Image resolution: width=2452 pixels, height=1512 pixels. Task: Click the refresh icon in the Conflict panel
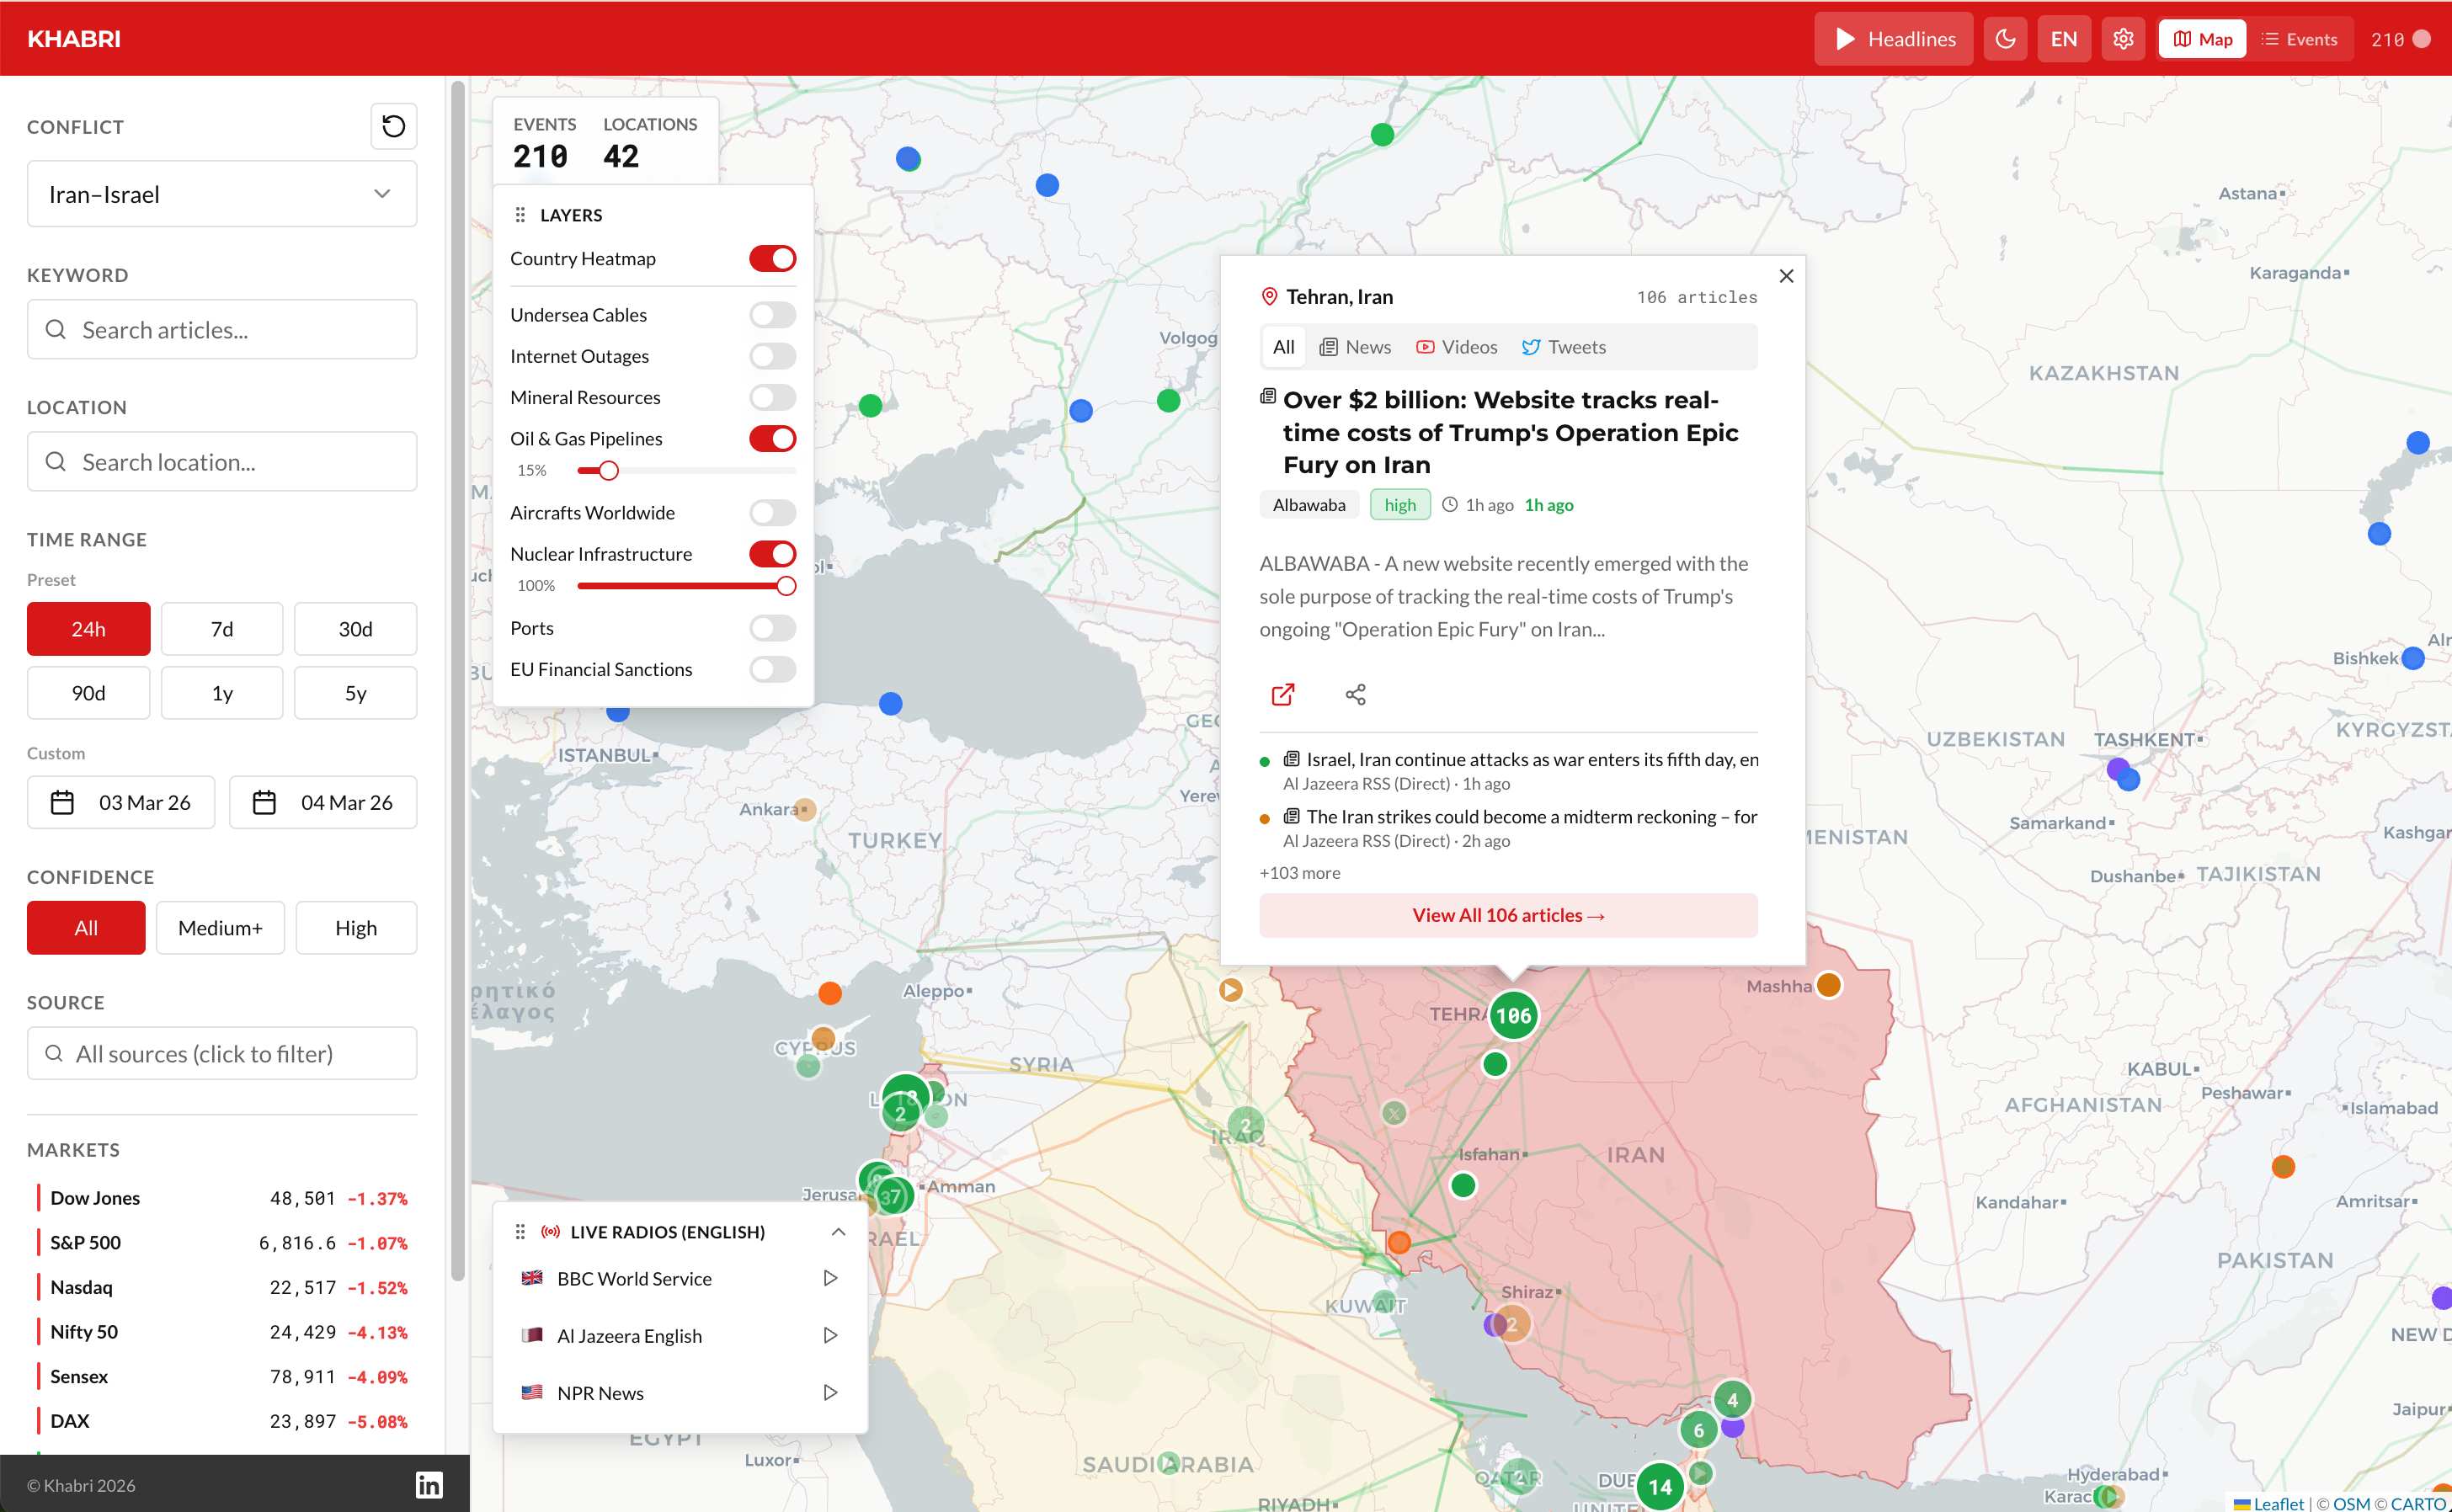click(x=393, y=126)
